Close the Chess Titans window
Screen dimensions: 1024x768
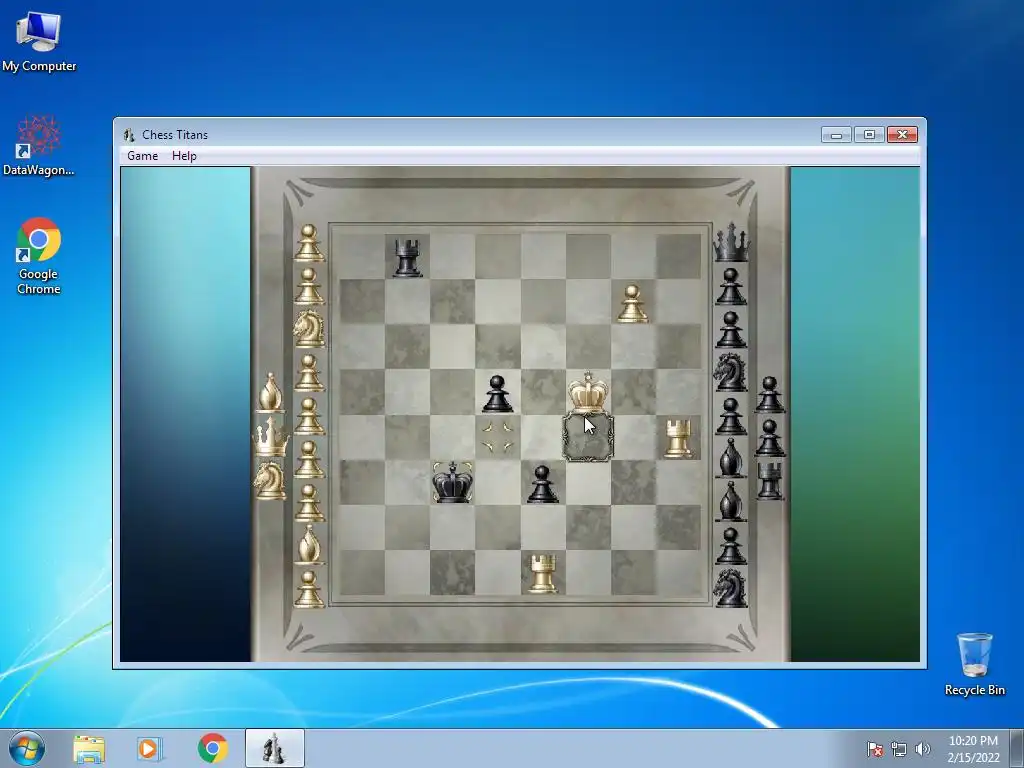pos(902,135)
